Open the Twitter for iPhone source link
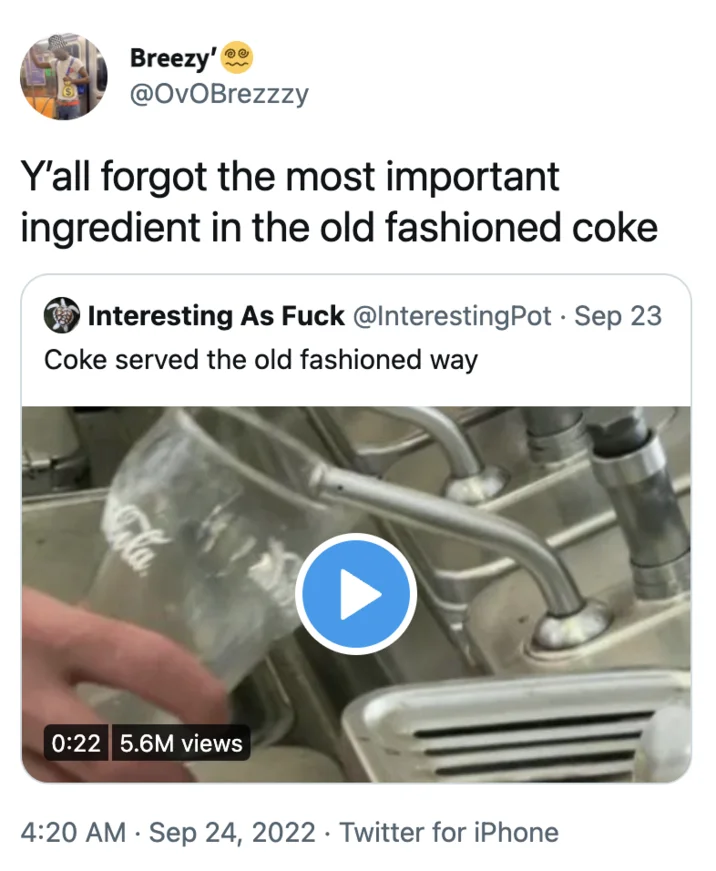This screenshot has width=716, height=871. 449,832
